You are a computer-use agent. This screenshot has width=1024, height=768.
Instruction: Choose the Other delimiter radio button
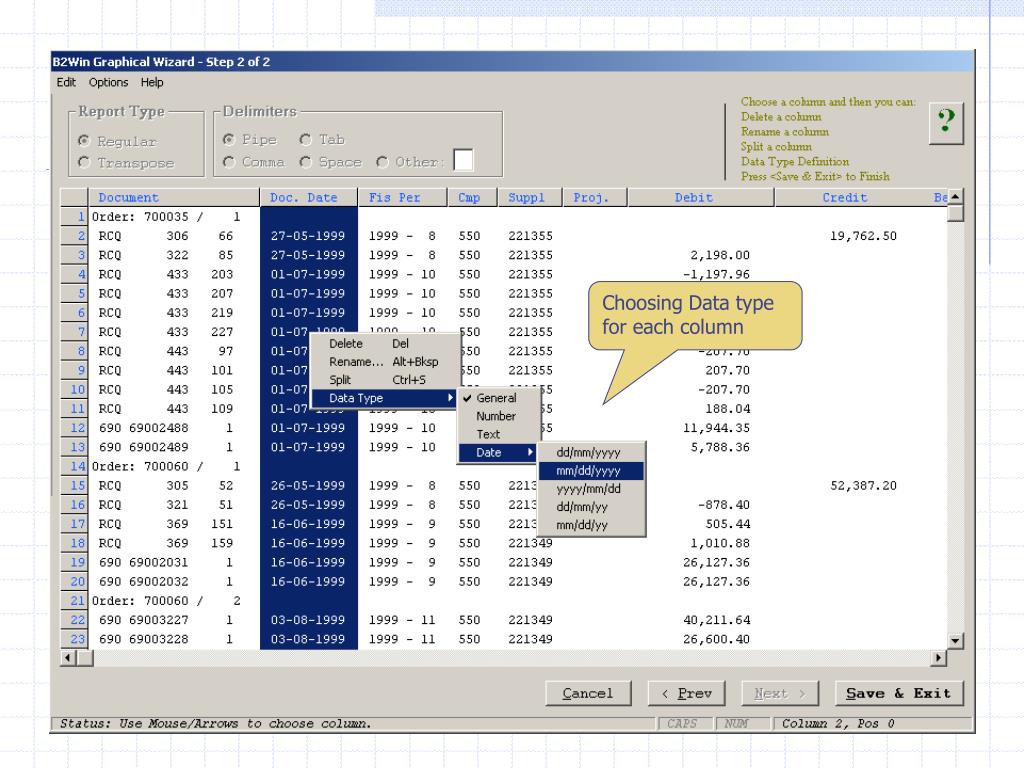tap(383, 161)
